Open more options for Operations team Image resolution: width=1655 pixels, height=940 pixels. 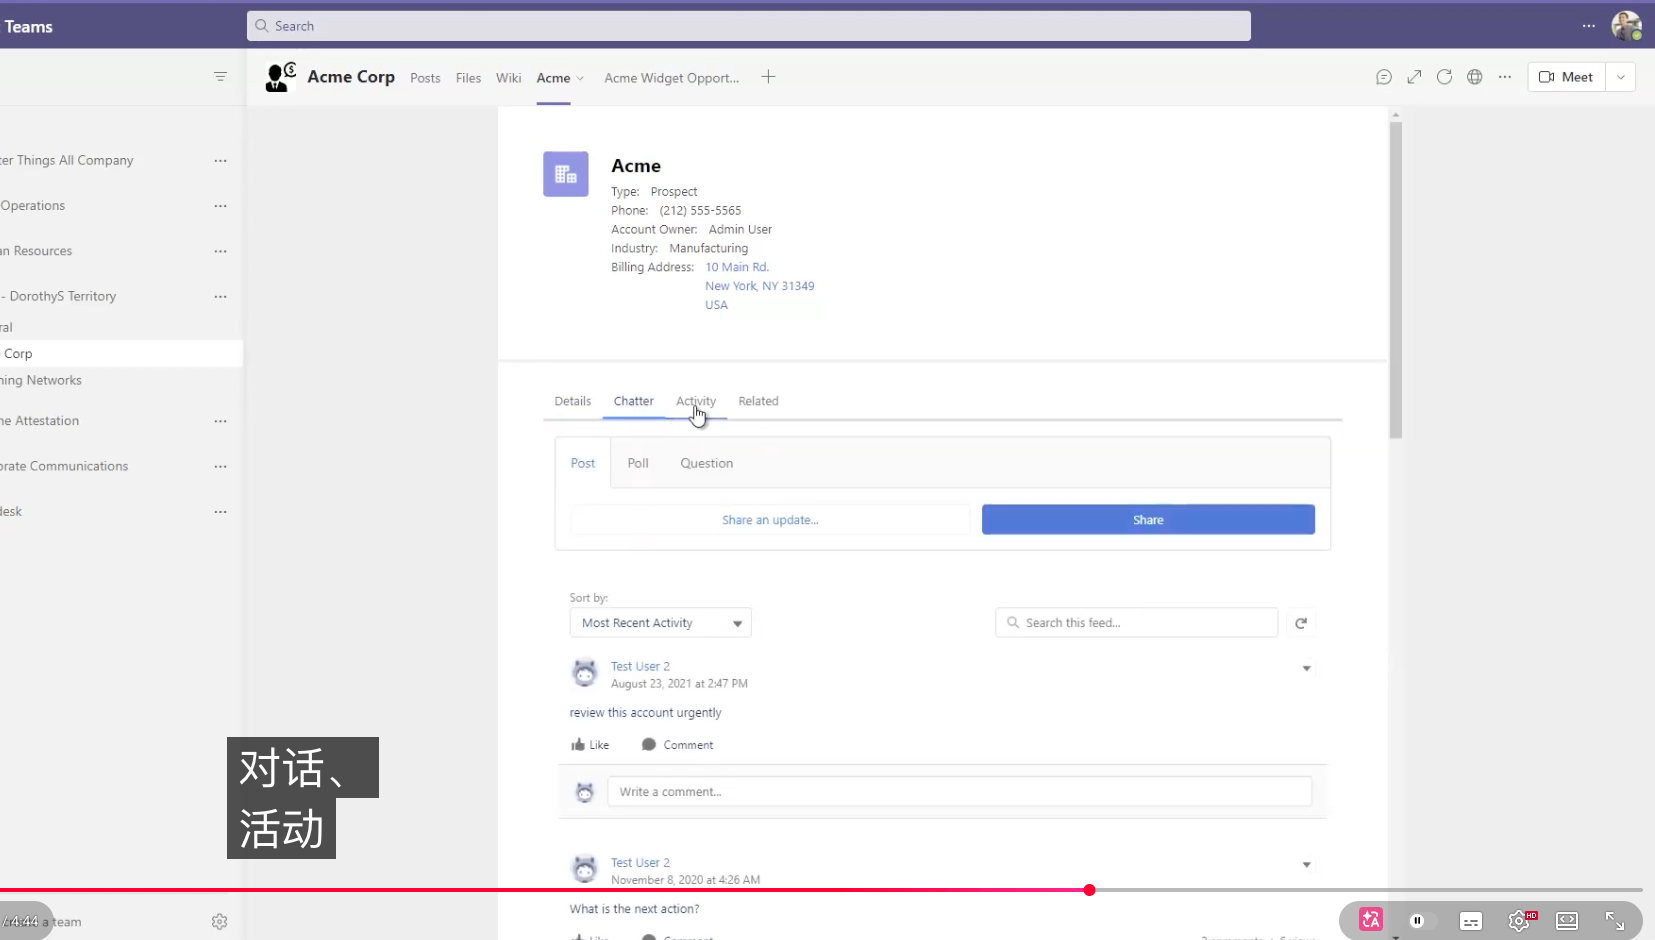220,206
